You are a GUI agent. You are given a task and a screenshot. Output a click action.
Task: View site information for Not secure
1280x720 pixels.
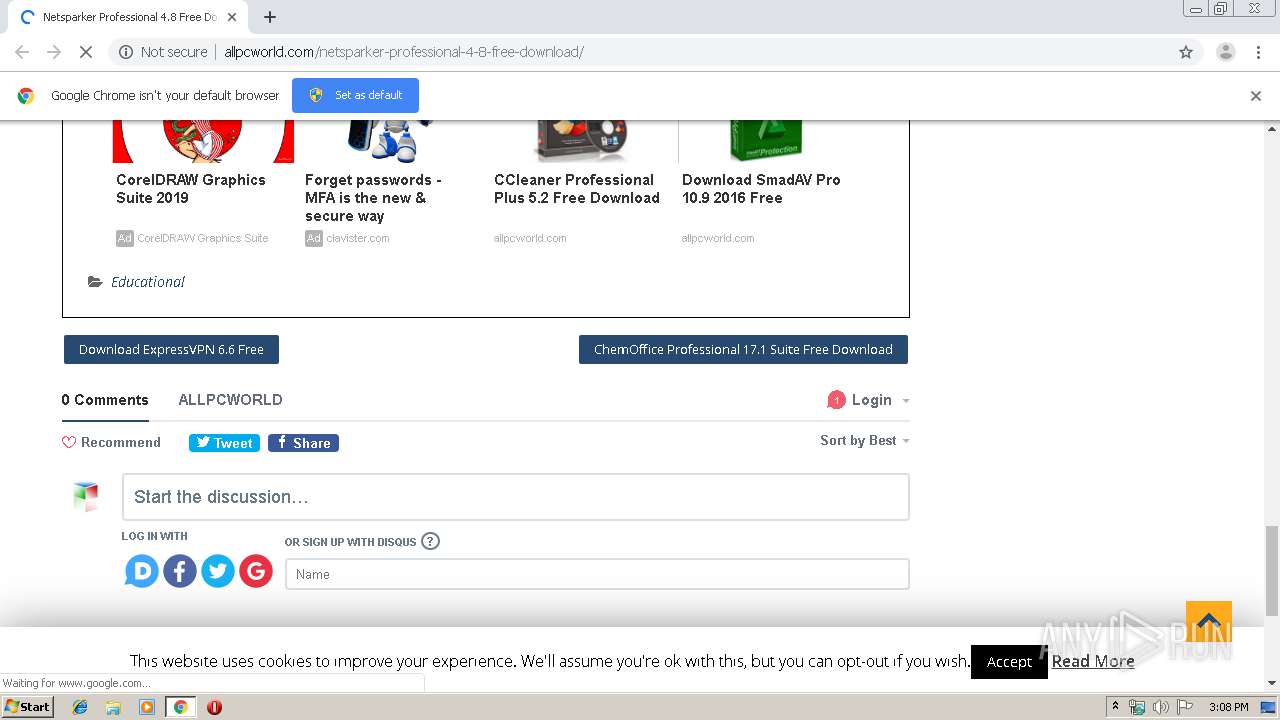(163, 52)
